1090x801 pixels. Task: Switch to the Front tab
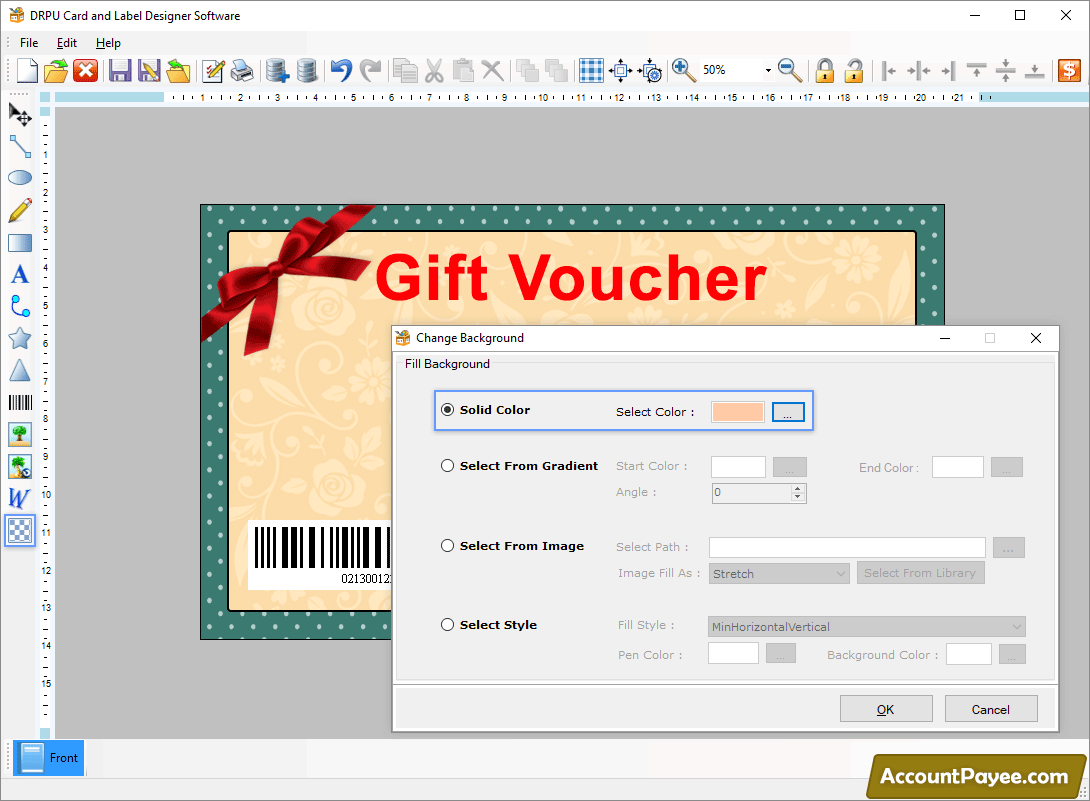click(x=49, y=758)
